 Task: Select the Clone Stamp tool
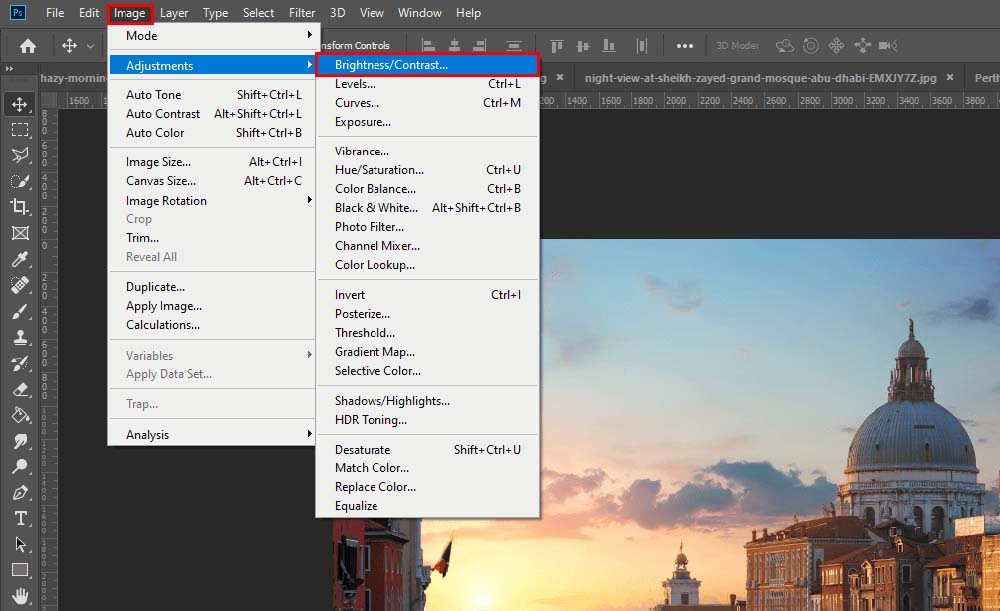tap(21, 337)
